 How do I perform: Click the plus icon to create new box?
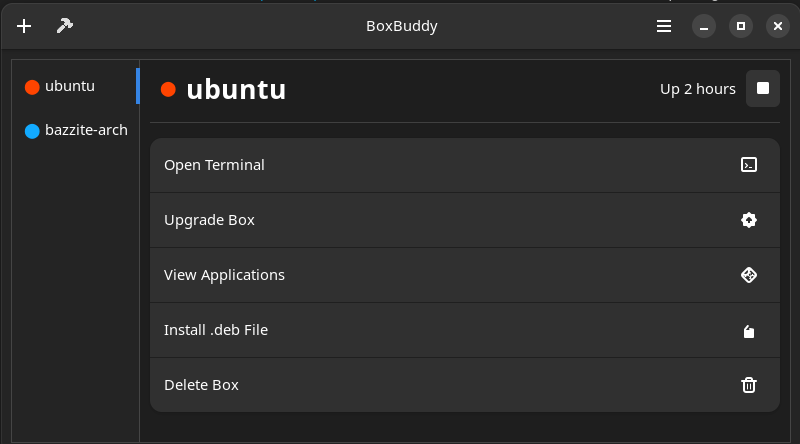coord(24,26)
